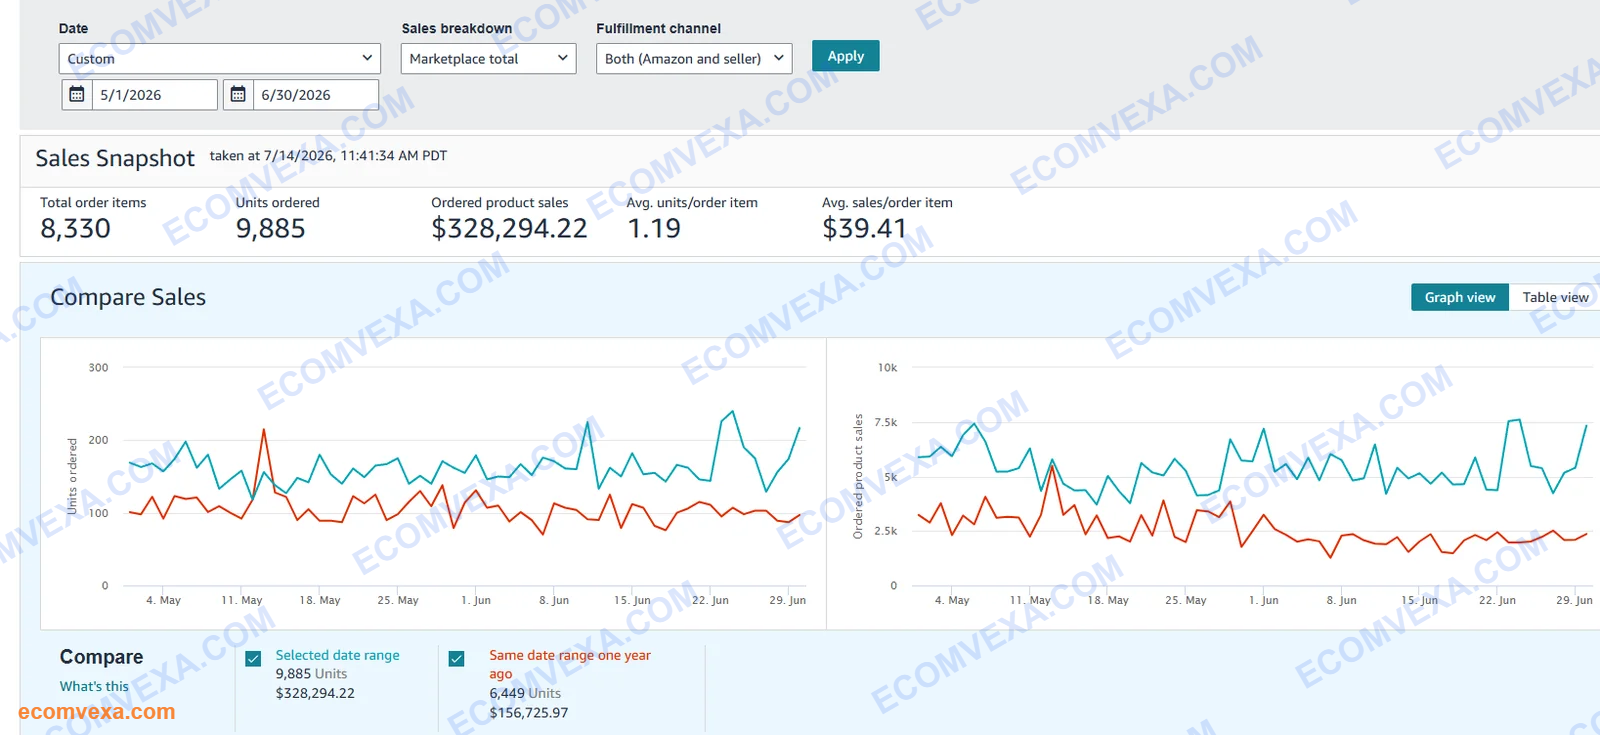Click the Ordered product sales total $328,294.22
This screenshot has height=735, width=1600.
(x=509, y=229)
